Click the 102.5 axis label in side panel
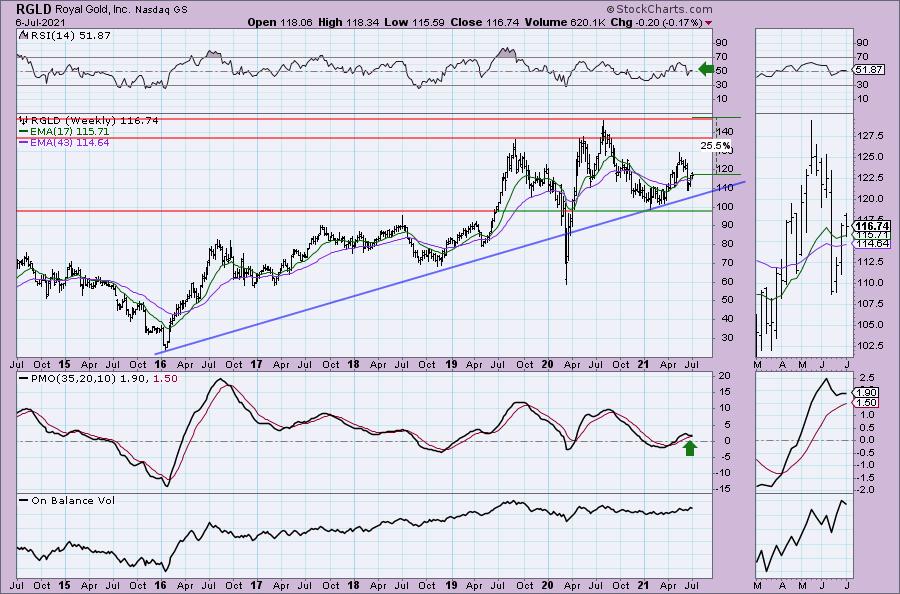 (871, 345)
